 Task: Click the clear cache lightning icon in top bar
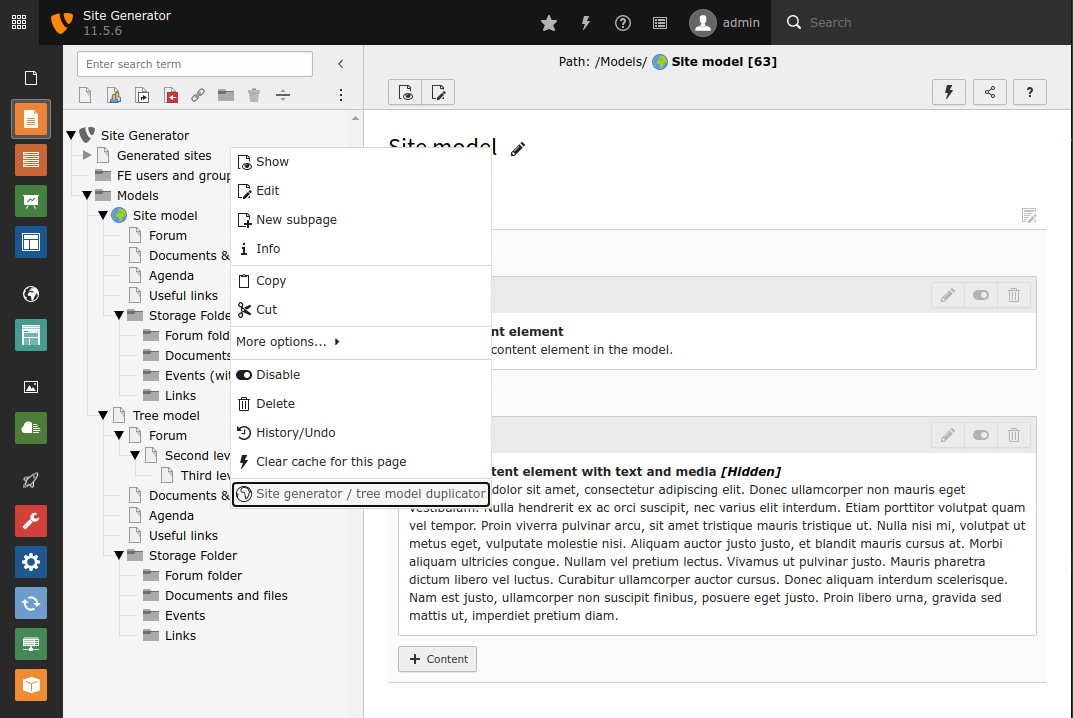tap(586, 23)
